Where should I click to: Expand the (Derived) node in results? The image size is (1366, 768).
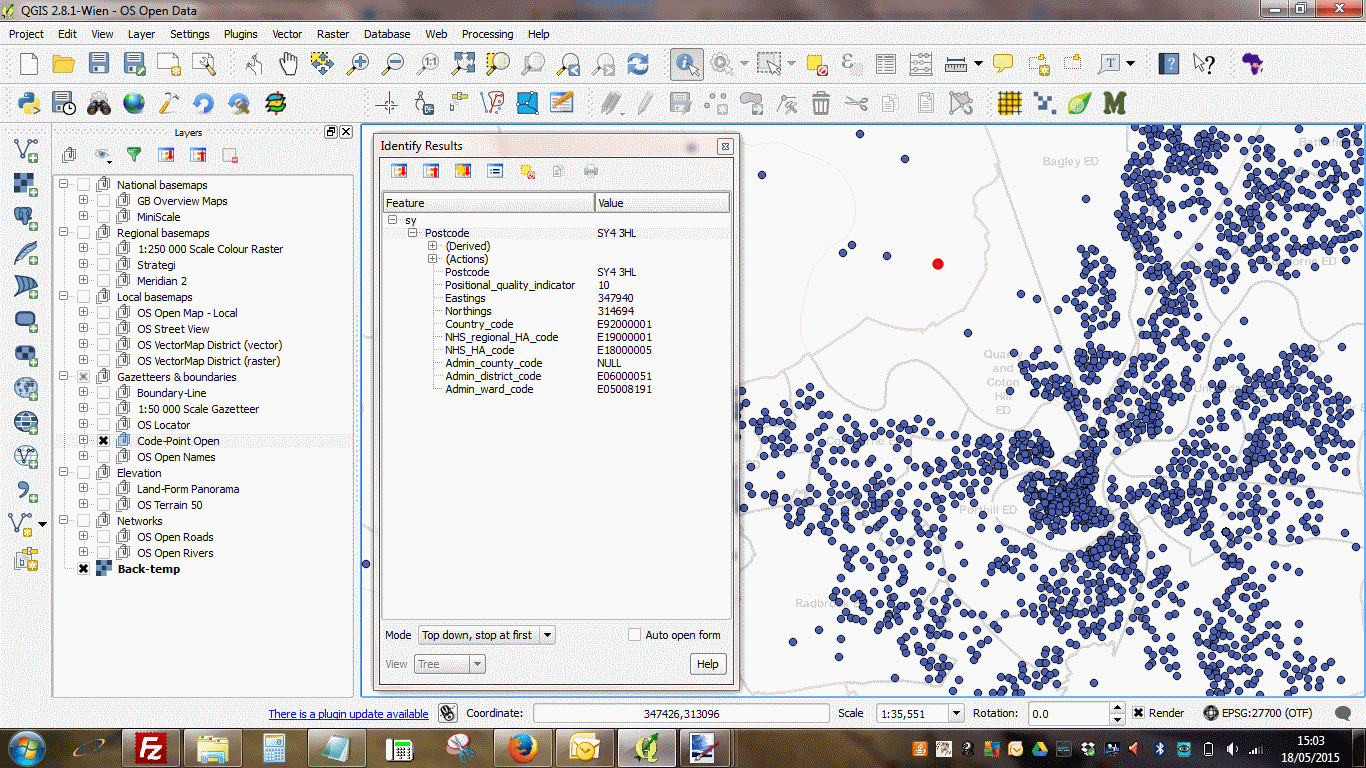(433, 246)
